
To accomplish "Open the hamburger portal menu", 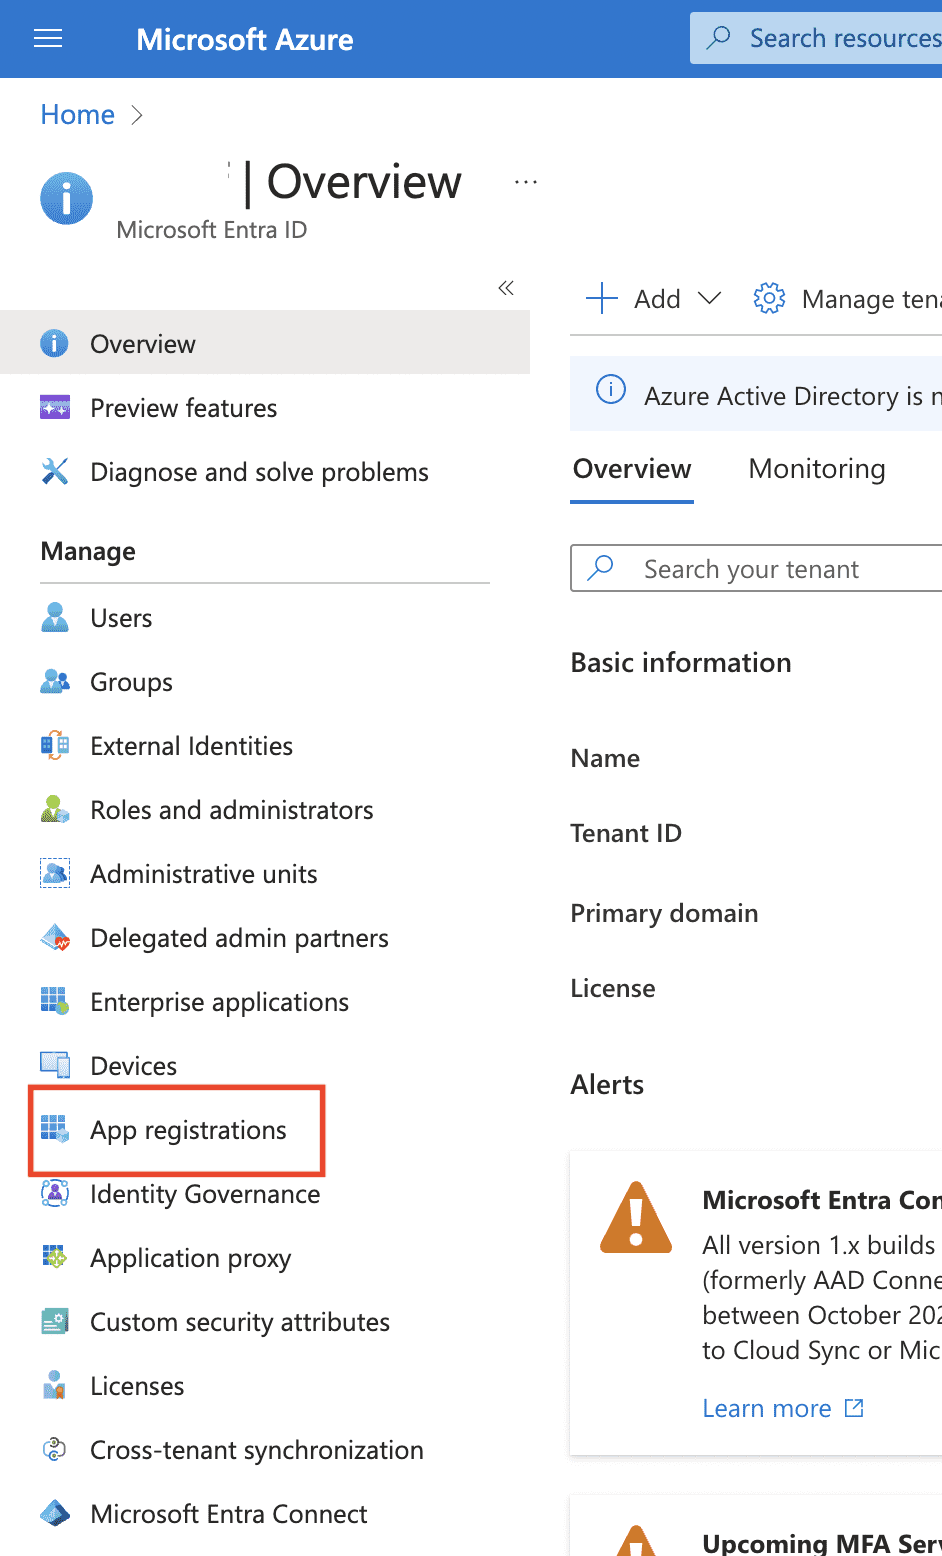I will coord(48,39).
